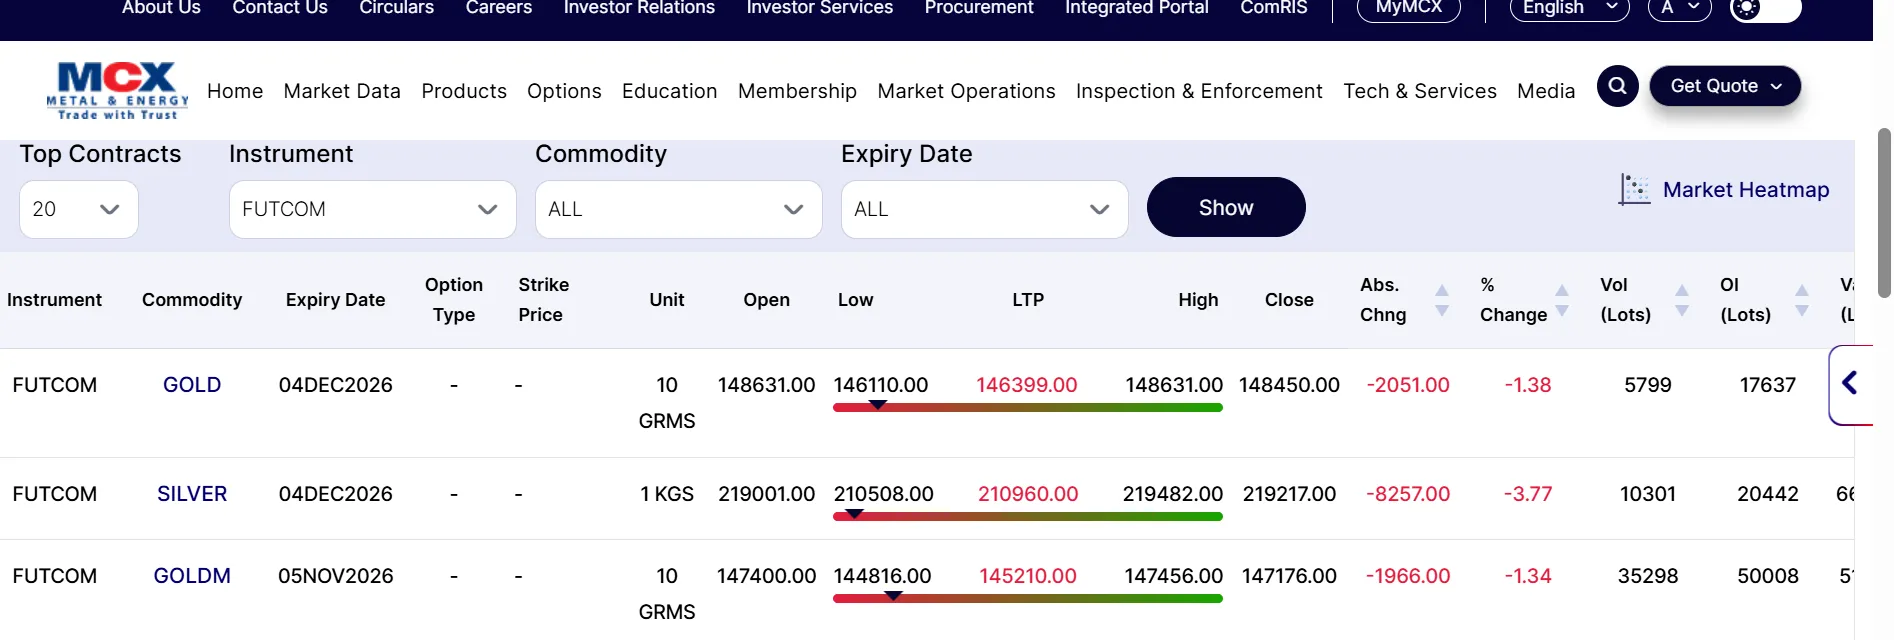The height and width of the screenshot is (640, 1894).
Task: Click the MCX Metal & Energy logo
Action: tap(117, 91)
